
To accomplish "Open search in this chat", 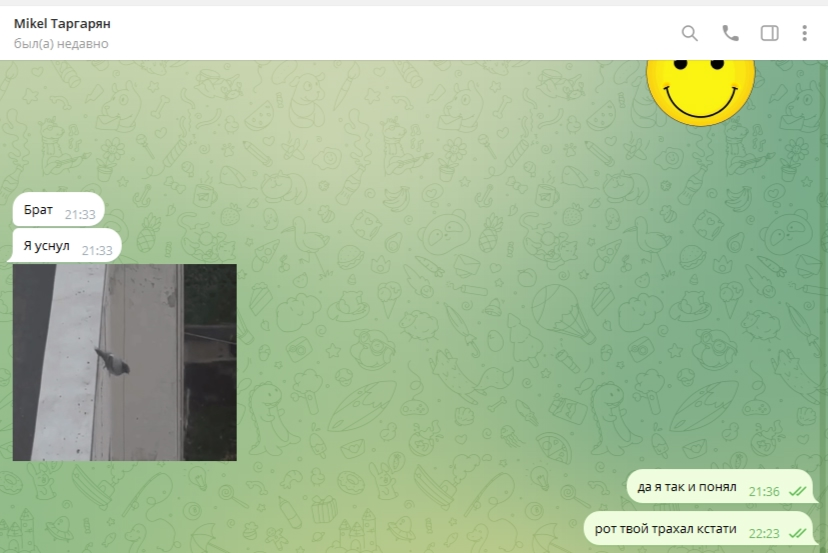I will pos(689,33).
